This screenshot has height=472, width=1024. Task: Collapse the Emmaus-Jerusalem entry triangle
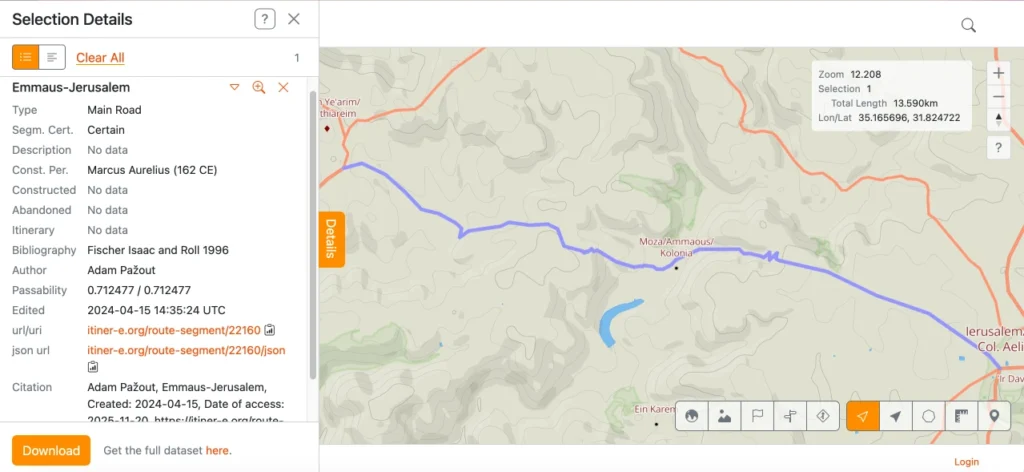(x=235, y=88)
